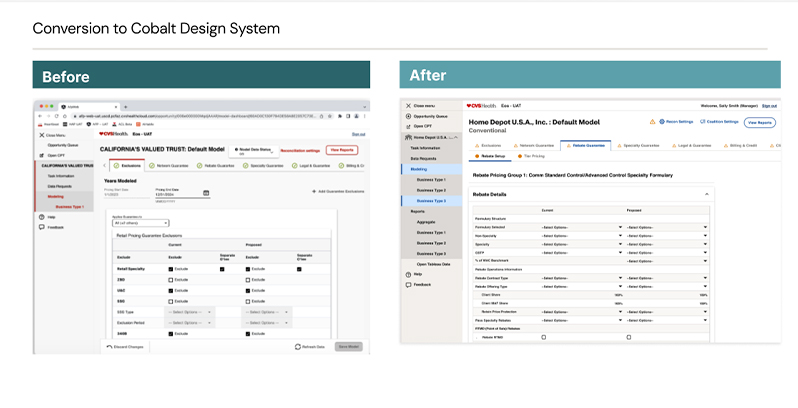Click the tab scroll left chevron before Exclusions
The image size is (798, 408).
104,166
